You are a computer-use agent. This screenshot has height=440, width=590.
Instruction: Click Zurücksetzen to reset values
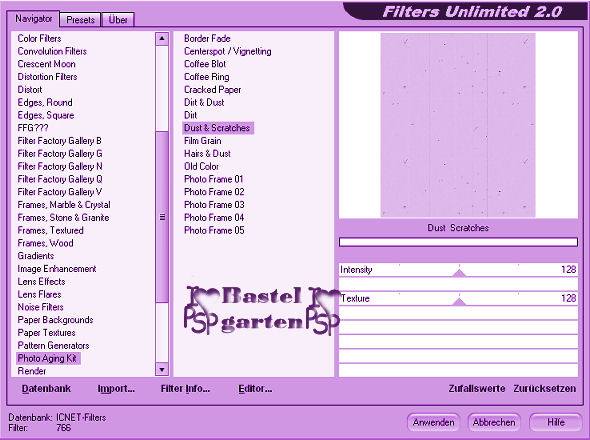[544, 389]
